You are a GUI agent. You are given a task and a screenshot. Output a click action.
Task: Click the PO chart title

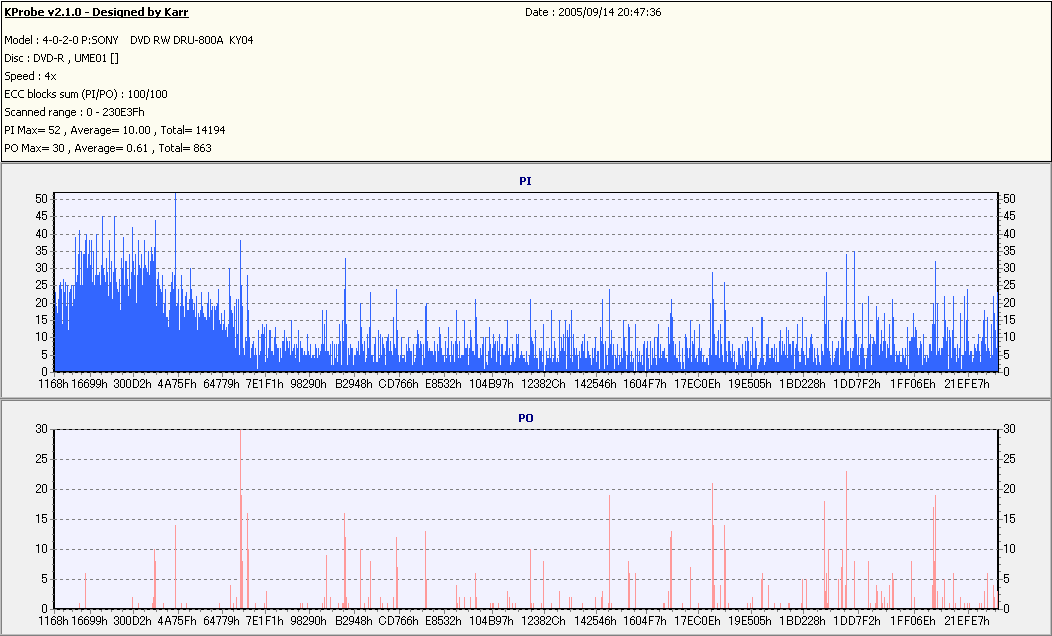525,417
